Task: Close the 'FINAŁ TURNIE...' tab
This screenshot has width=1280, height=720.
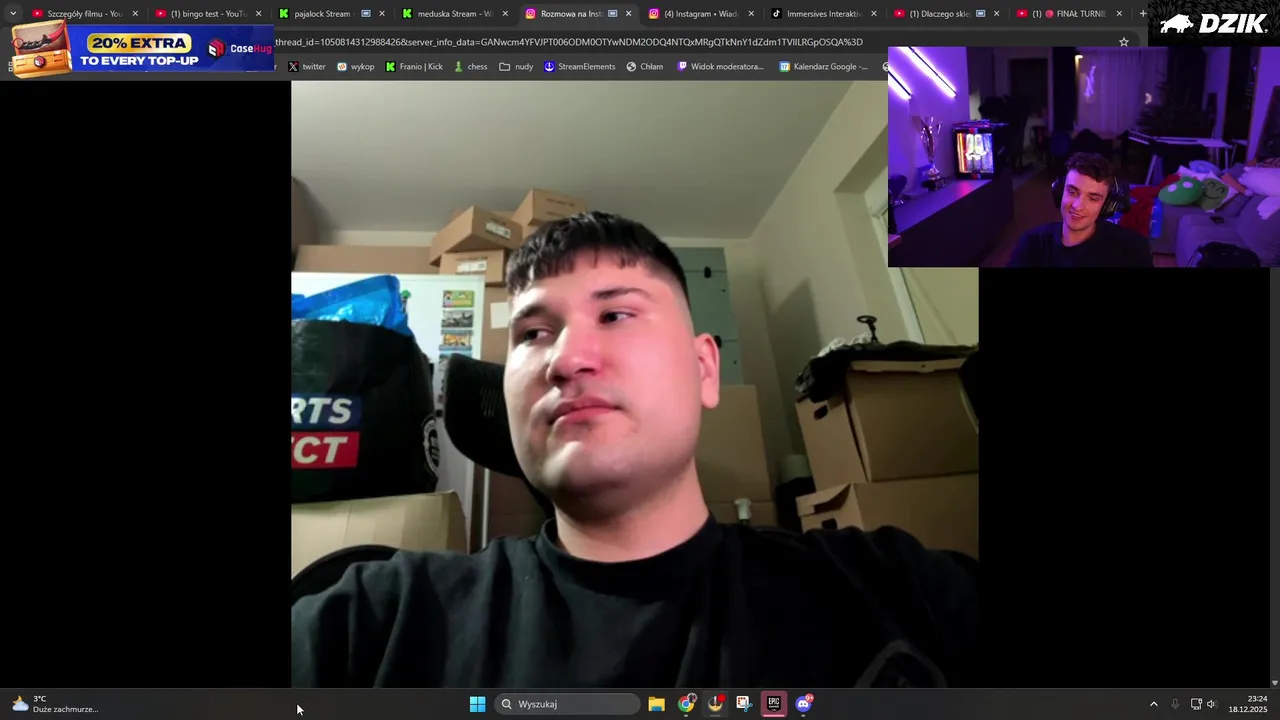Action: click(1119, 14)
